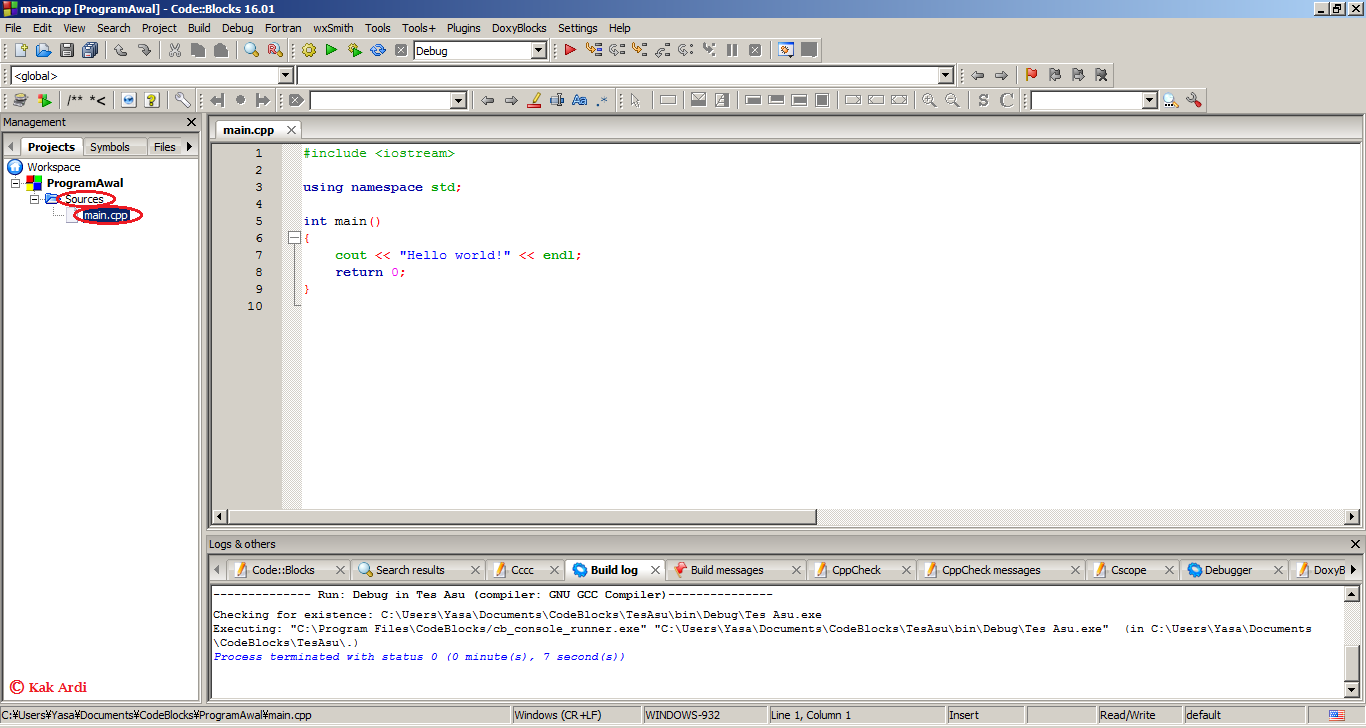Abort compilation with the X icon
This screenshot has width=1366, height=728.
[x=400, y=49]
